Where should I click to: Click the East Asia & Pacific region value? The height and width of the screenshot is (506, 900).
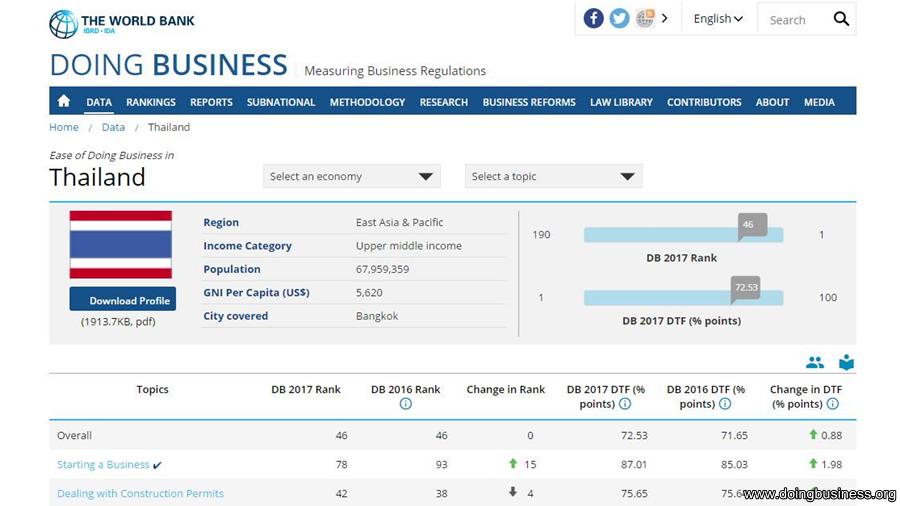tap(399, 222)
